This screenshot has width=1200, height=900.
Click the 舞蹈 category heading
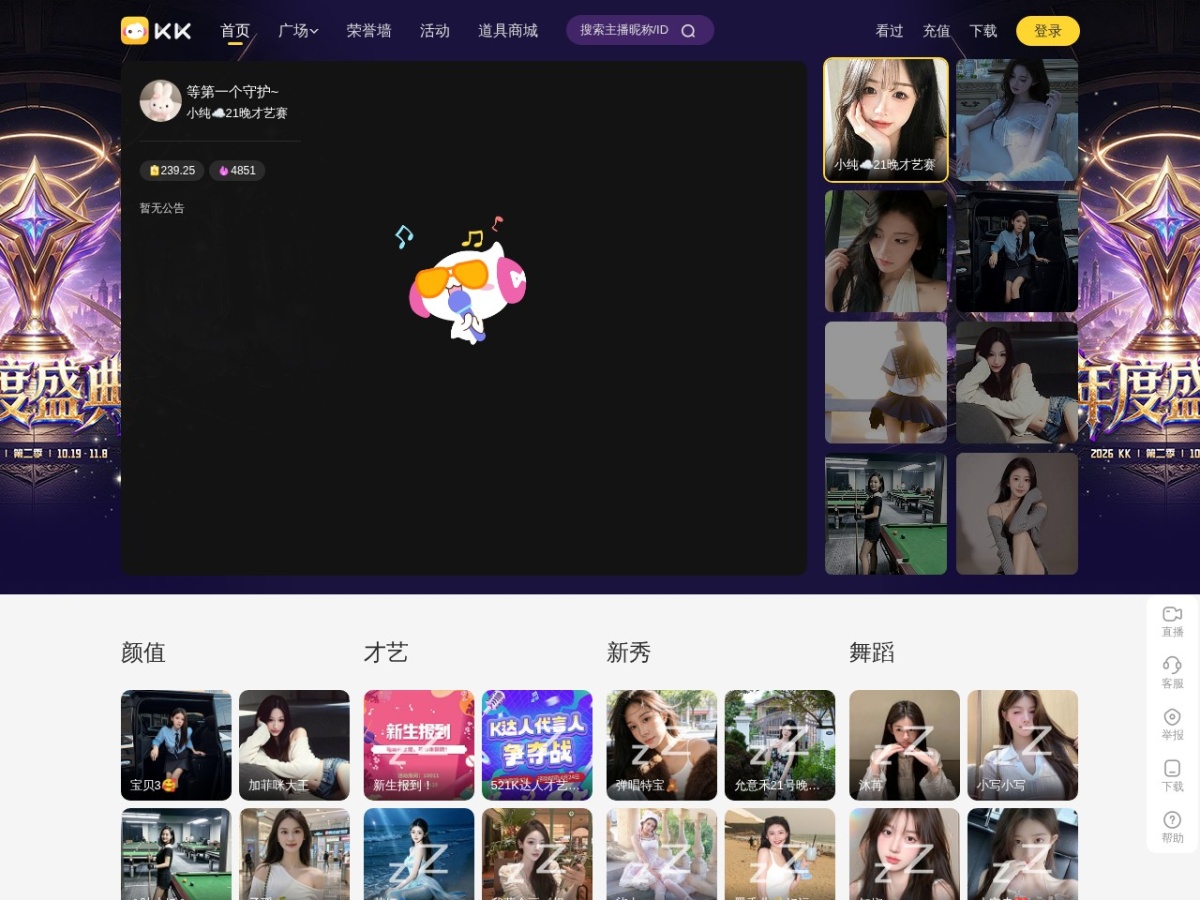coord(872,653)
